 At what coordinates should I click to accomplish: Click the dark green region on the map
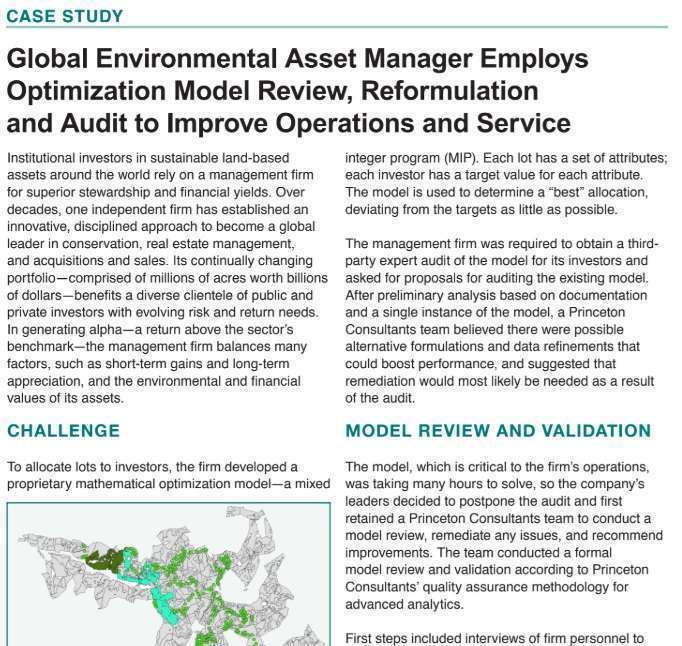(103, 561)
